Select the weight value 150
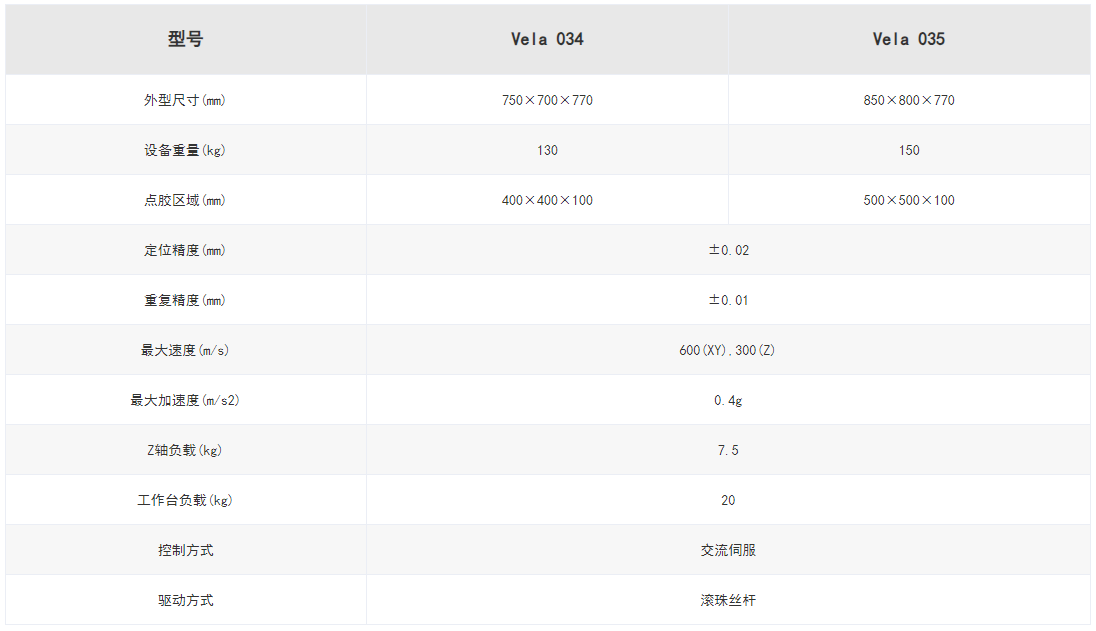This screenshot has height=631, width=1096. pos(908,150)
